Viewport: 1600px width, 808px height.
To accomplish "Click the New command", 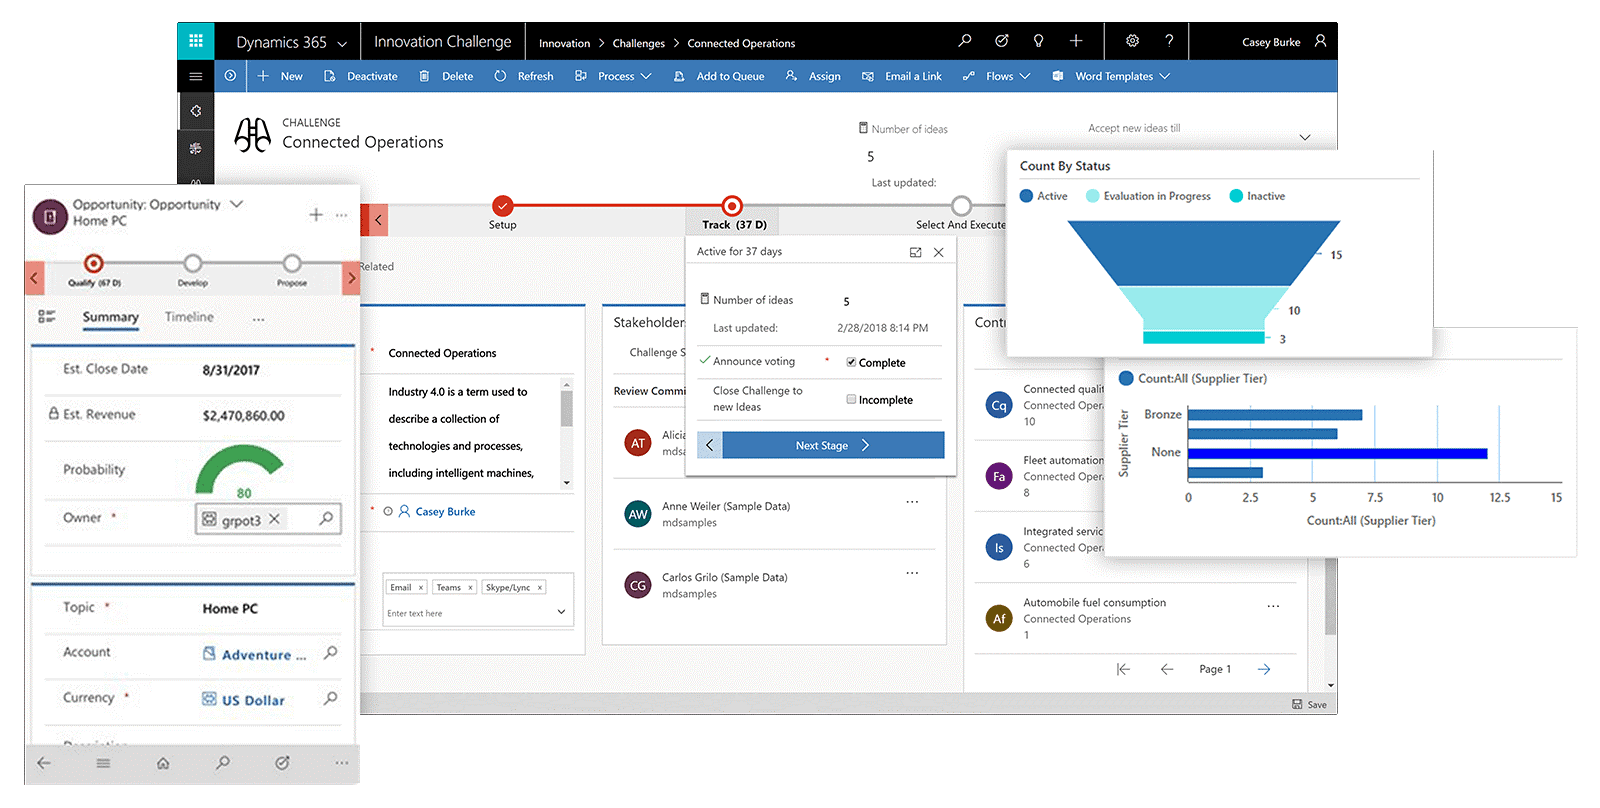I will (280, 76).
